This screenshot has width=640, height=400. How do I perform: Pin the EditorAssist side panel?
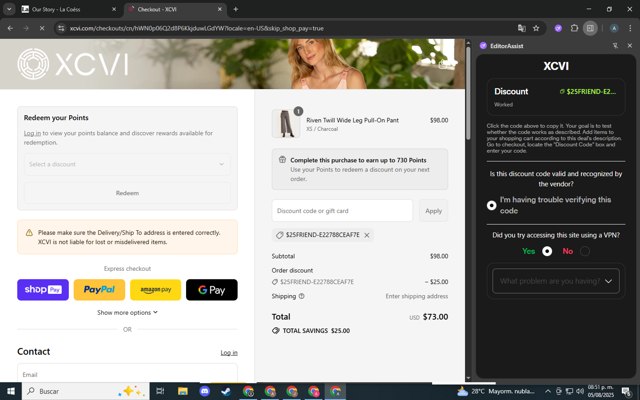[x=615, y=46]
